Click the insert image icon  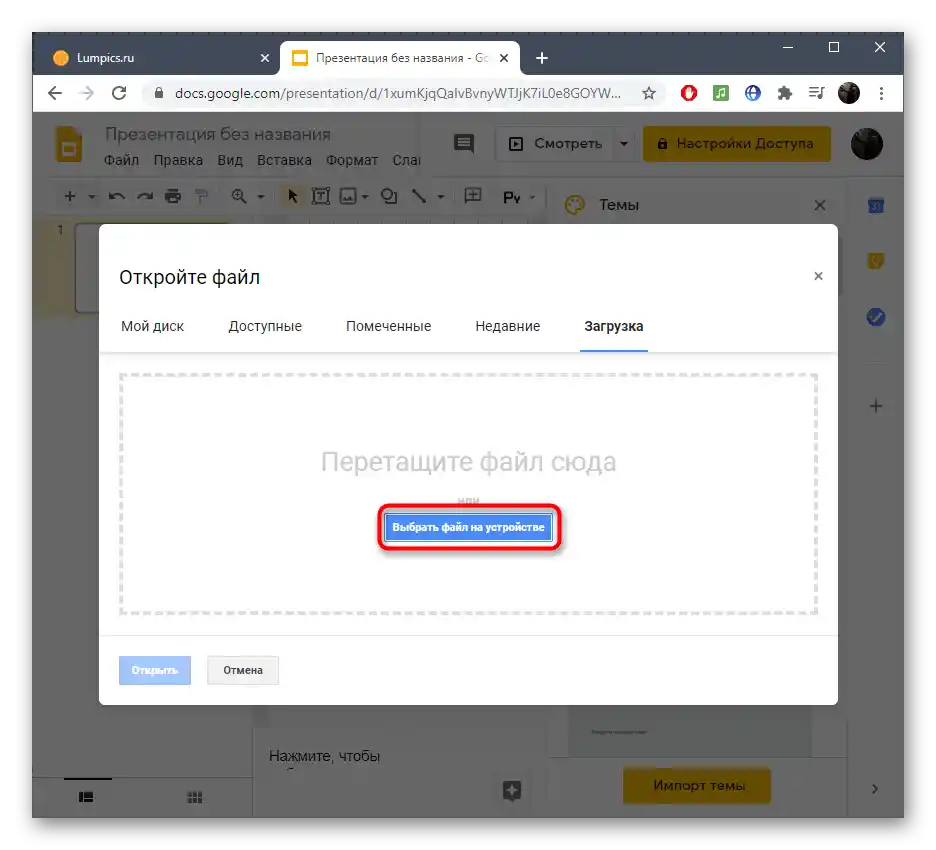click(x=348, y=196)
